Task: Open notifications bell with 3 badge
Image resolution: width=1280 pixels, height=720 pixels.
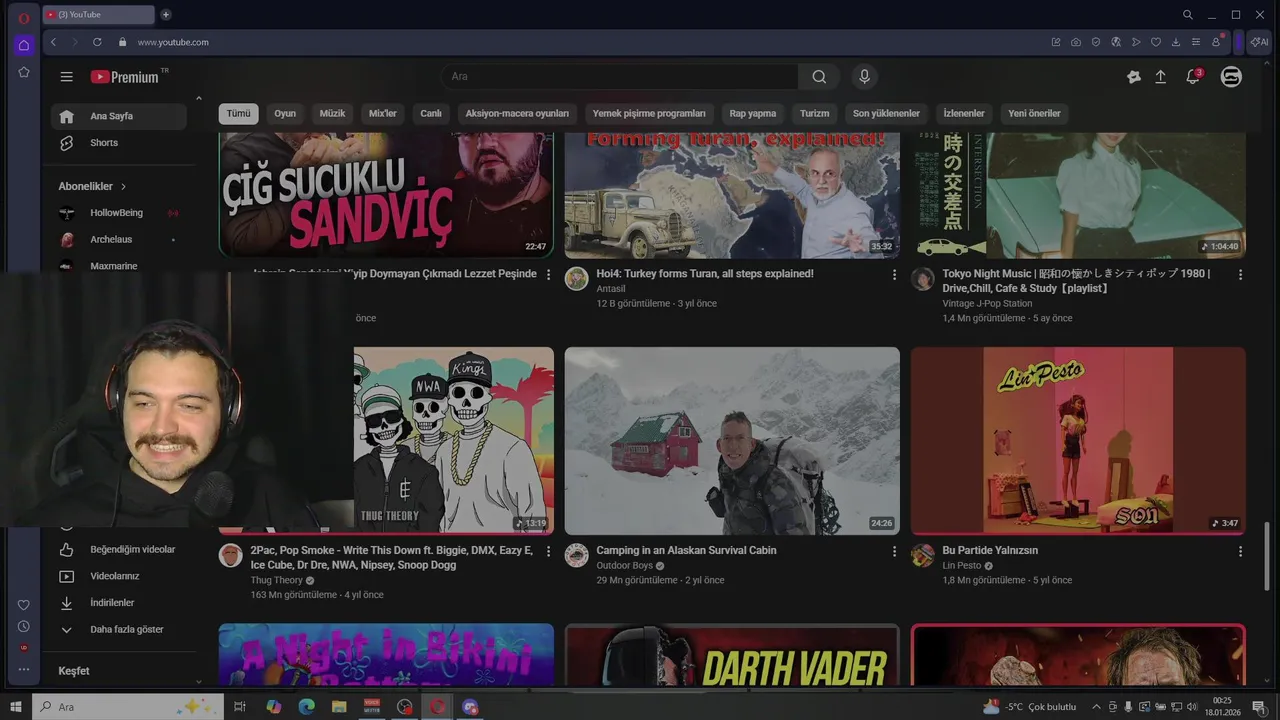Action: tap(1193, 77)
